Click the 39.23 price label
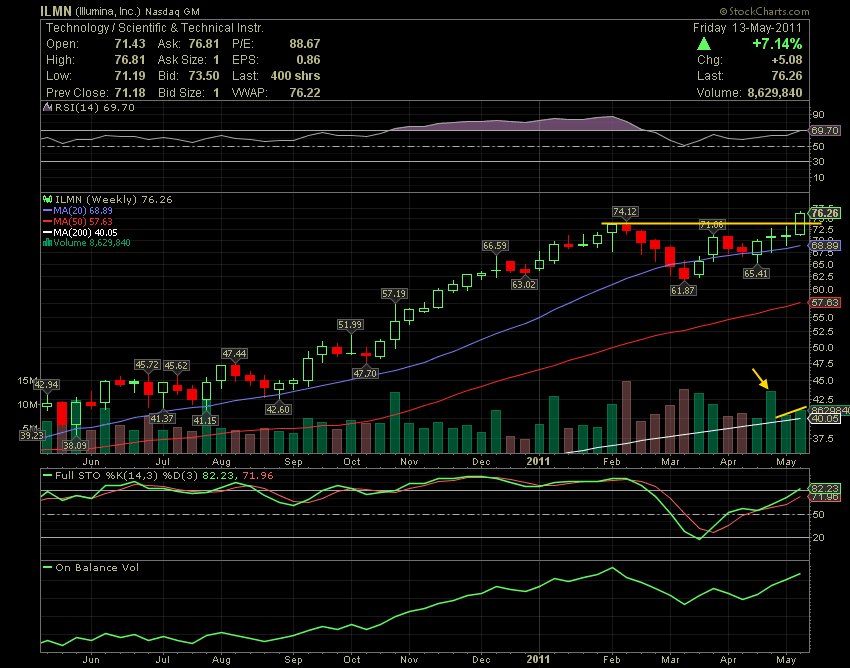 tap(32, 434)
